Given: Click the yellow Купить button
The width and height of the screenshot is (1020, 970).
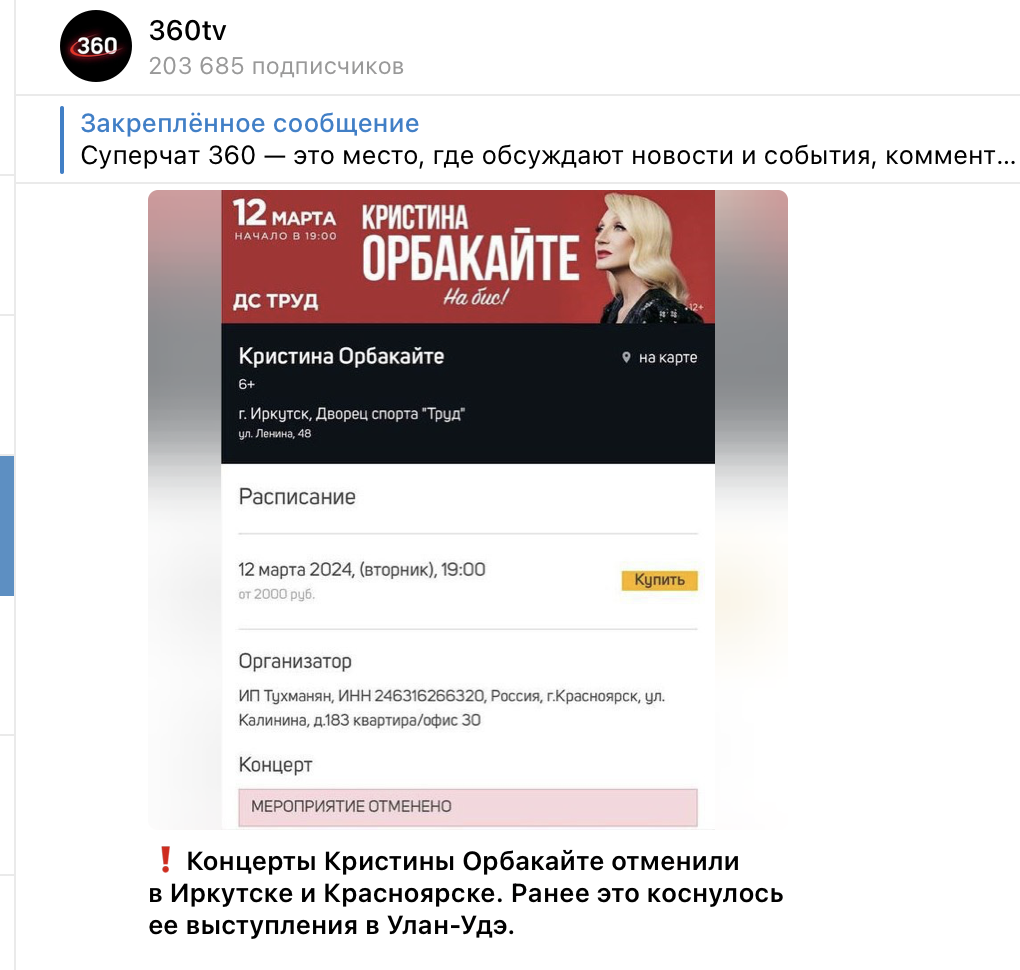Looking at the screenshot, I should coord(660,580).
